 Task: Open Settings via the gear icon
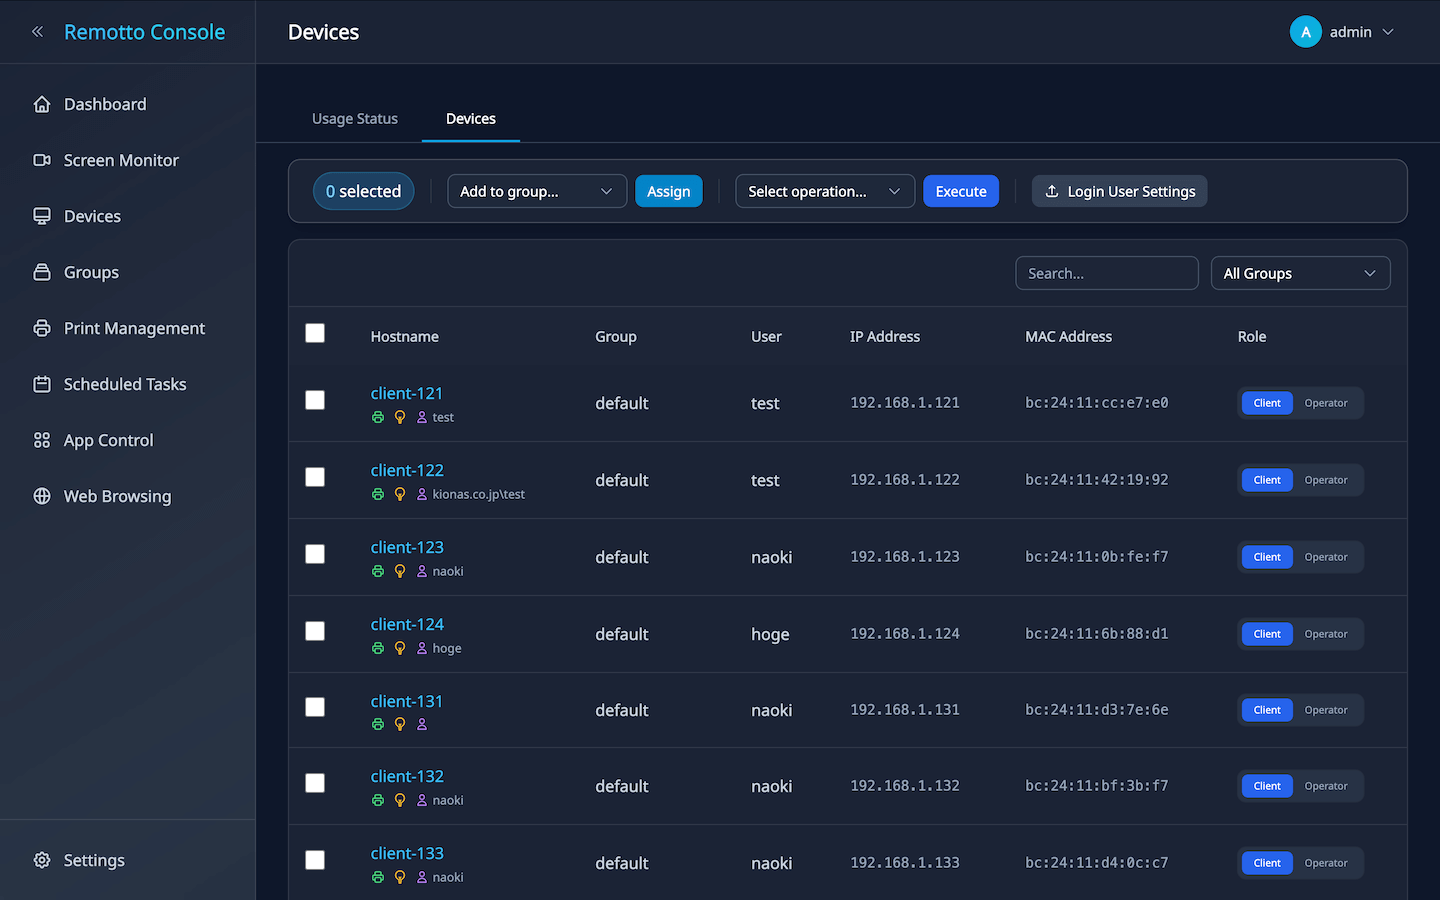(42, 860)
